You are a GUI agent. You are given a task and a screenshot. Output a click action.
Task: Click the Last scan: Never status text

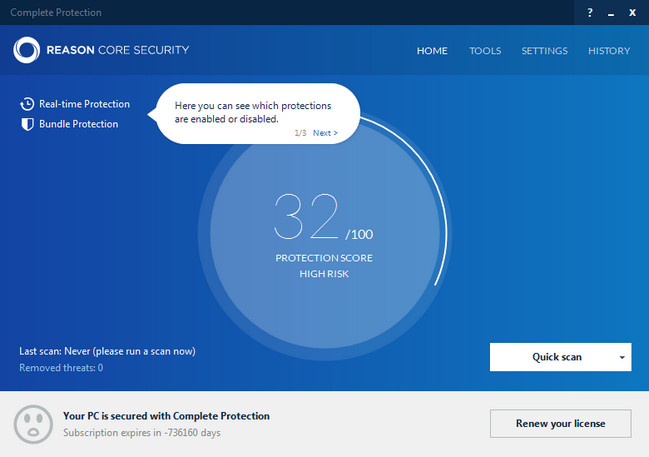(x=107, y=351)
